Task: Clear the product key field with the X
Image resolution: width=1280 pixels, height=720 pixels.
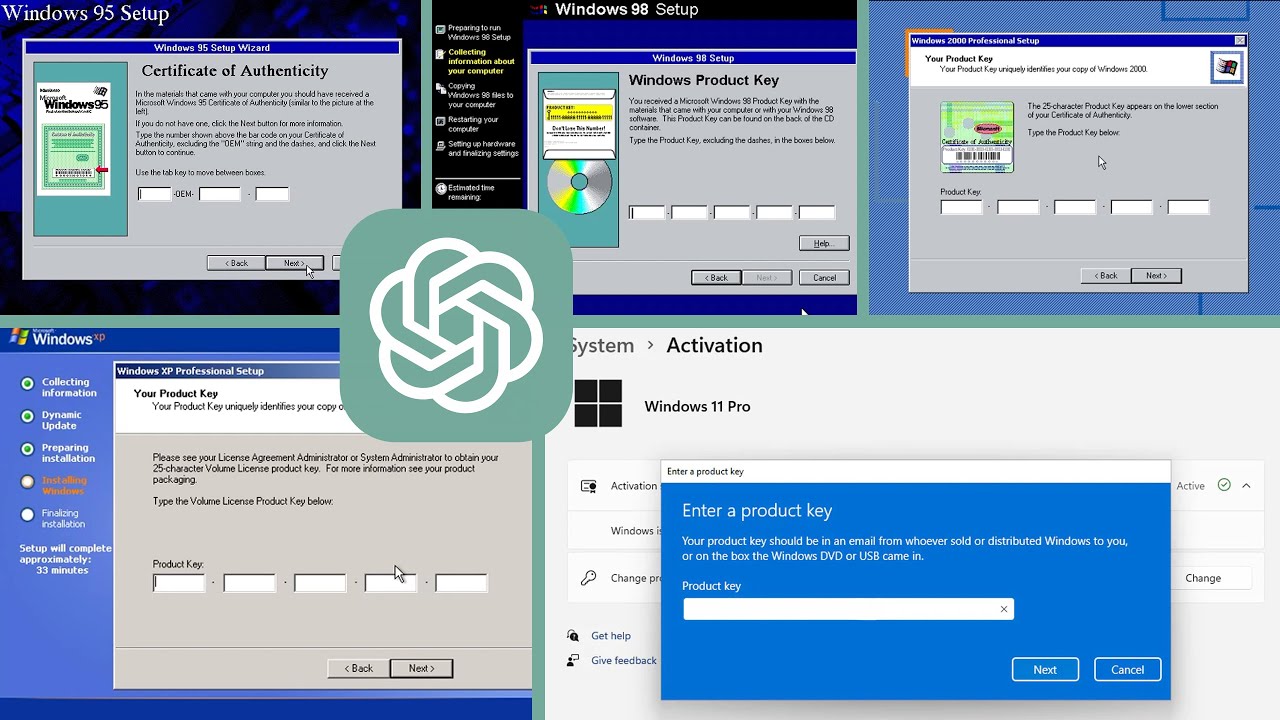Action: click(x=1004, y=609)
